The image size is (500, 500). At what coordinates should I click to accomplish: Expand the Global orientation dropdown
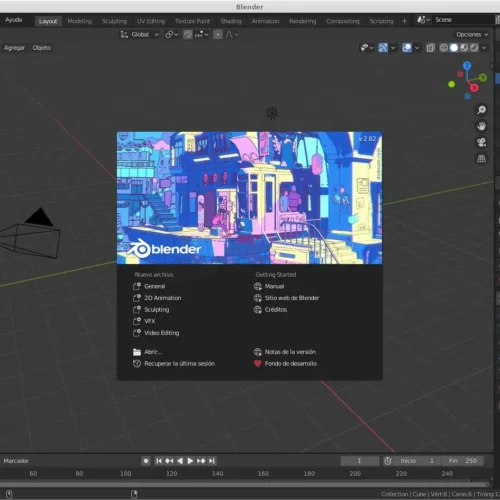[x=140, y=34]
